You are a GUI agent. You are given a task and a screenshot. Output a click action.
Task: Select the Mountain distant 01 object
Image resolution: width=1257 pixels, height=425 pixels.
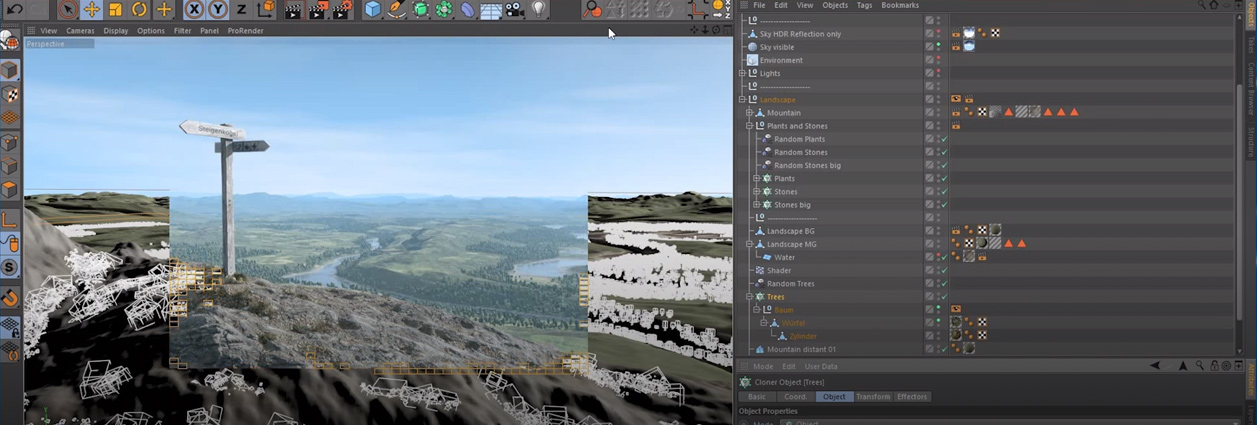pyautogui.click(x=801, y=350)
